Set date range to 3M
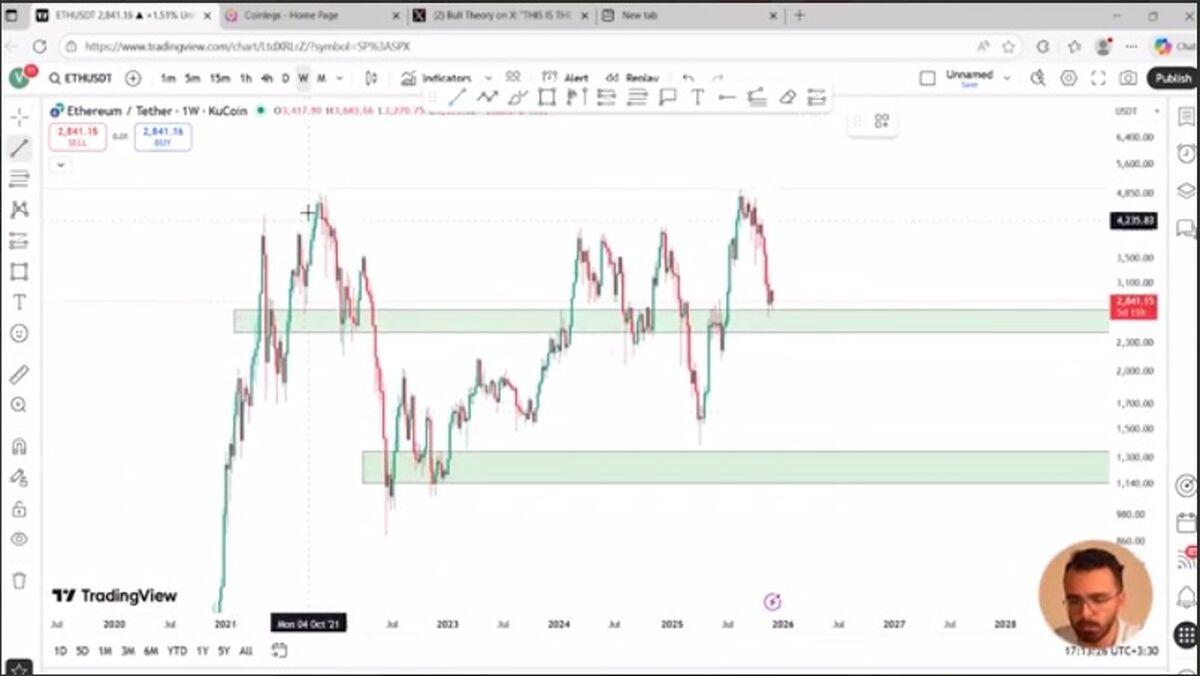1200x676 pixels. coord(128,651)
